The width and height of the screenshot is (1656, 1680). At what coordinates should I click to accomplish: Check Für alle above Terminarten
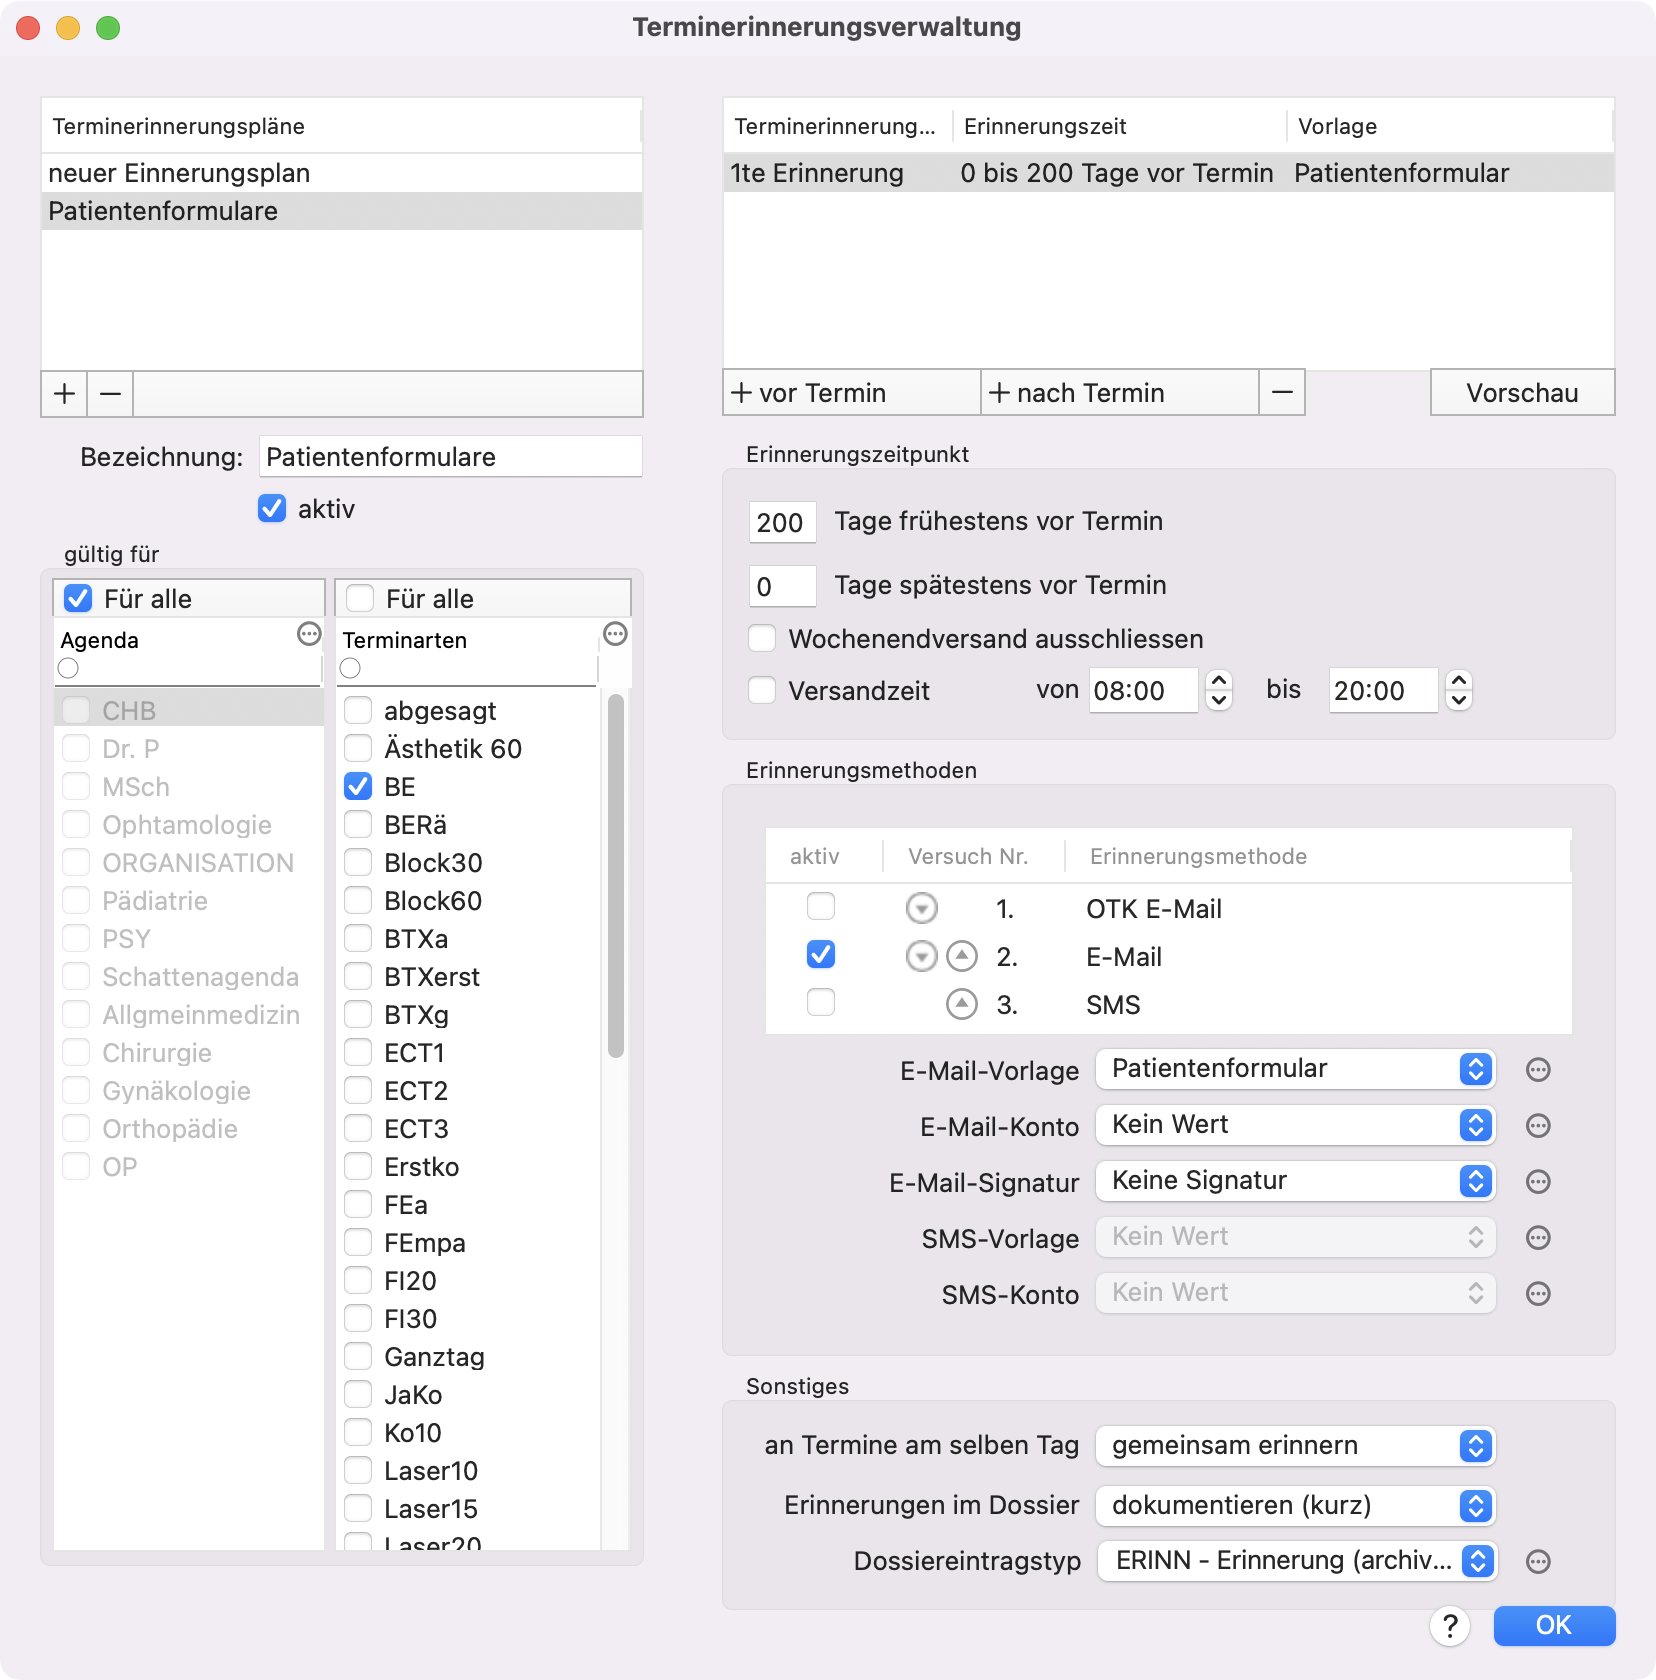[360, 599]
